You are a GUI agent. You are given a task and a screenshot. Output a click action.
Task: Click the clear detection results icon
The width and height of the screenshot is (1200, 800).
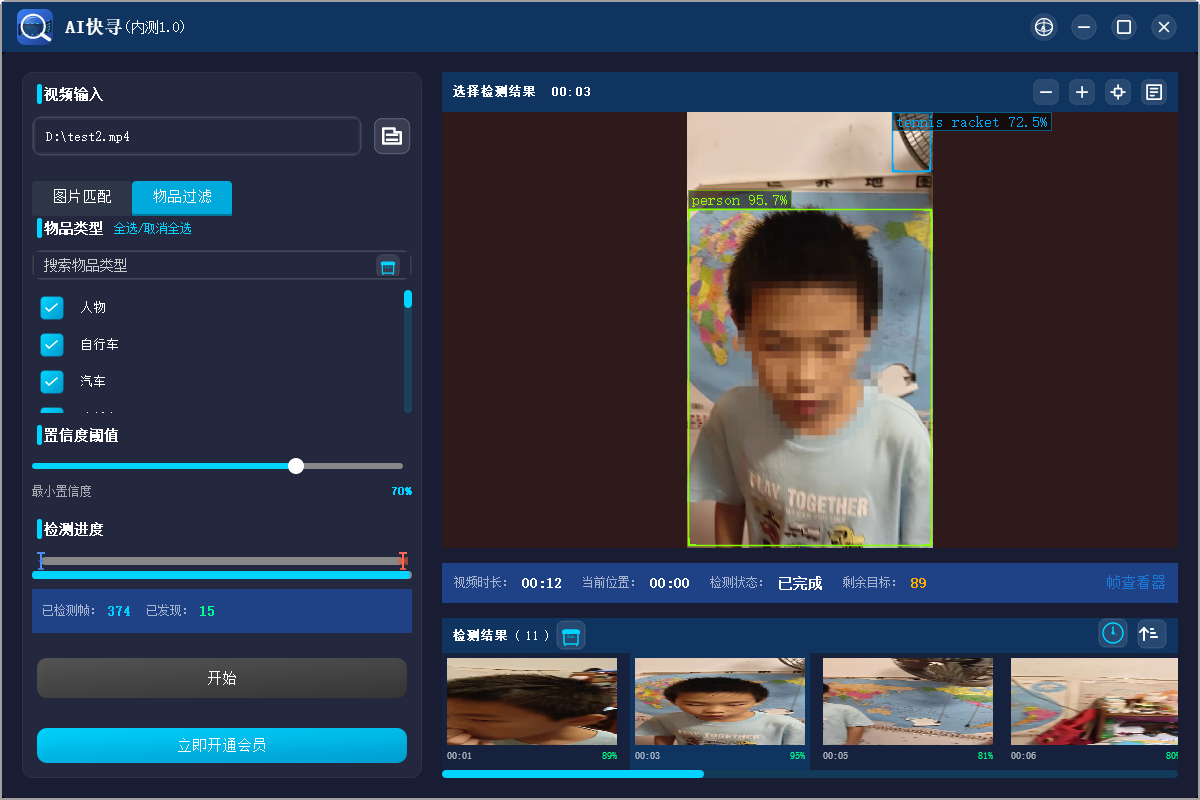coord(571,636)
